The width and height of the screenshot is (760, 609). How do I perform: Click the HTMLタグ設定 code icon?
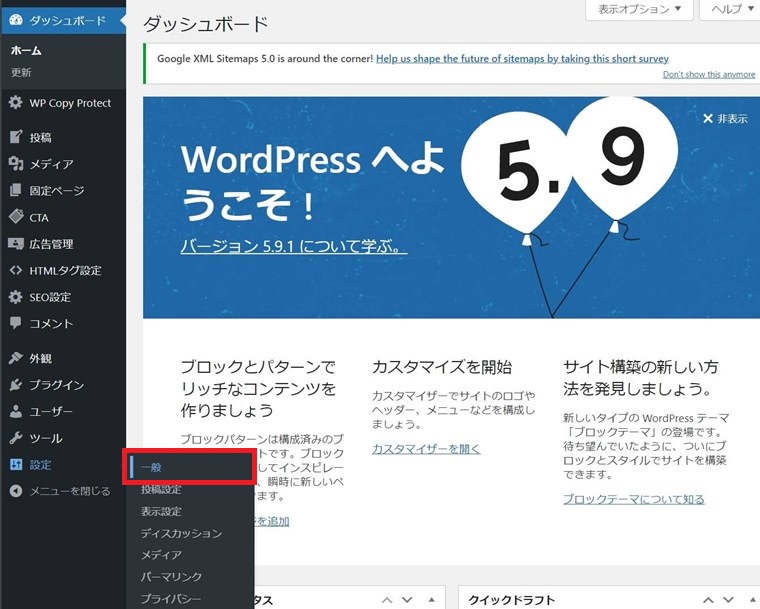tap(16, 270)
